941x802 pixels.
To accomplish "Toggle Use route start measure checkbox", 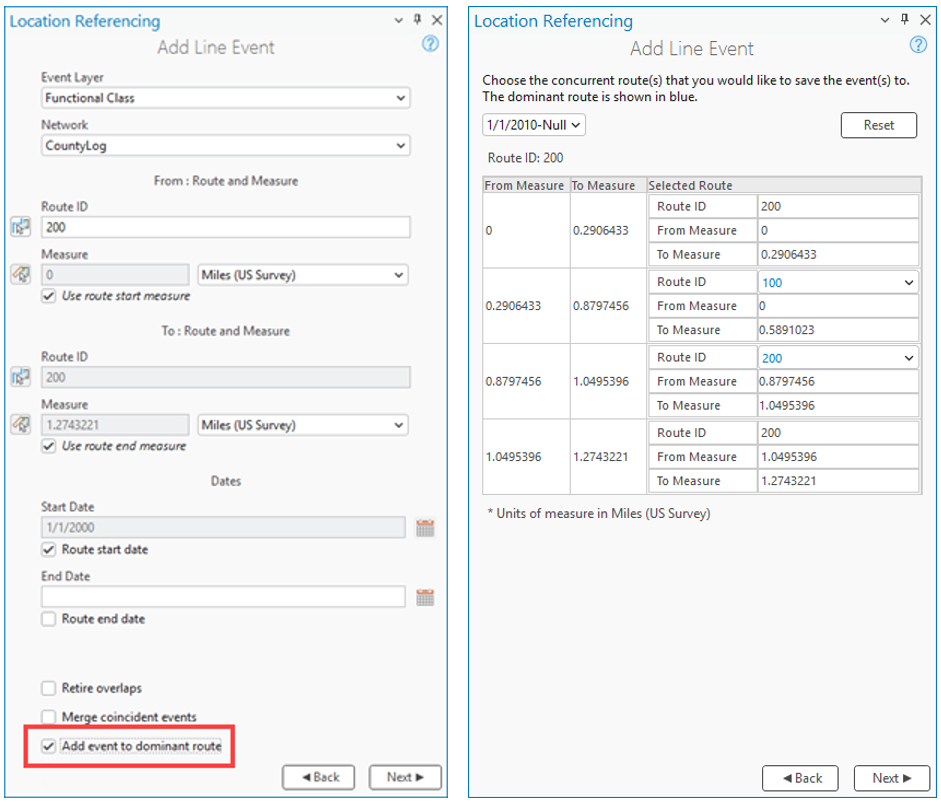I will point(49,296).
